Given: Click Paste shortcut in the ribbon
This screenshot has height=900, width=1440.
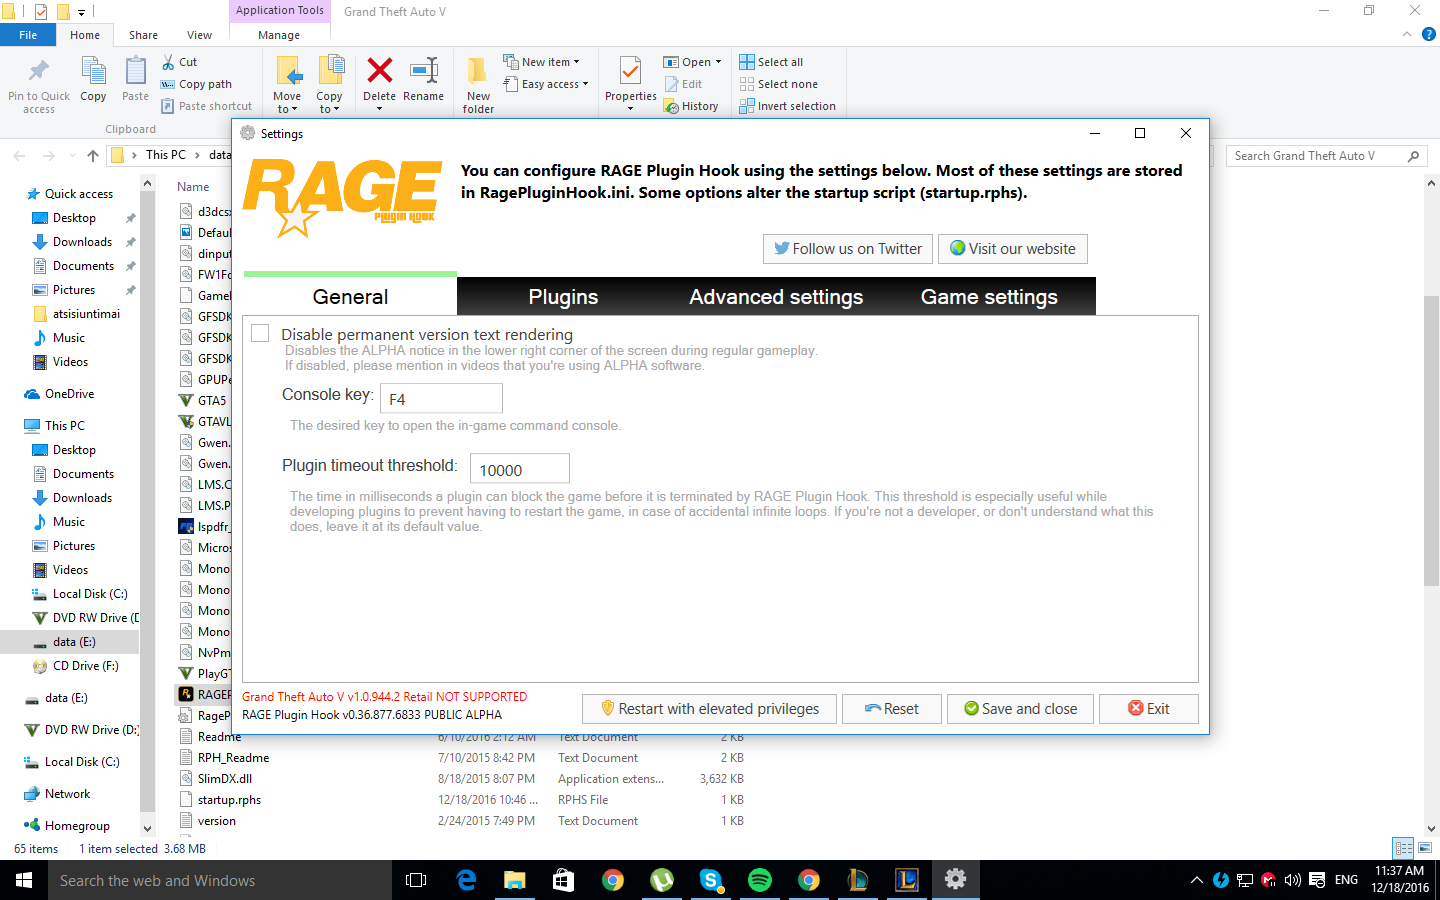Looking at the screenshot, I should point(207,106).
